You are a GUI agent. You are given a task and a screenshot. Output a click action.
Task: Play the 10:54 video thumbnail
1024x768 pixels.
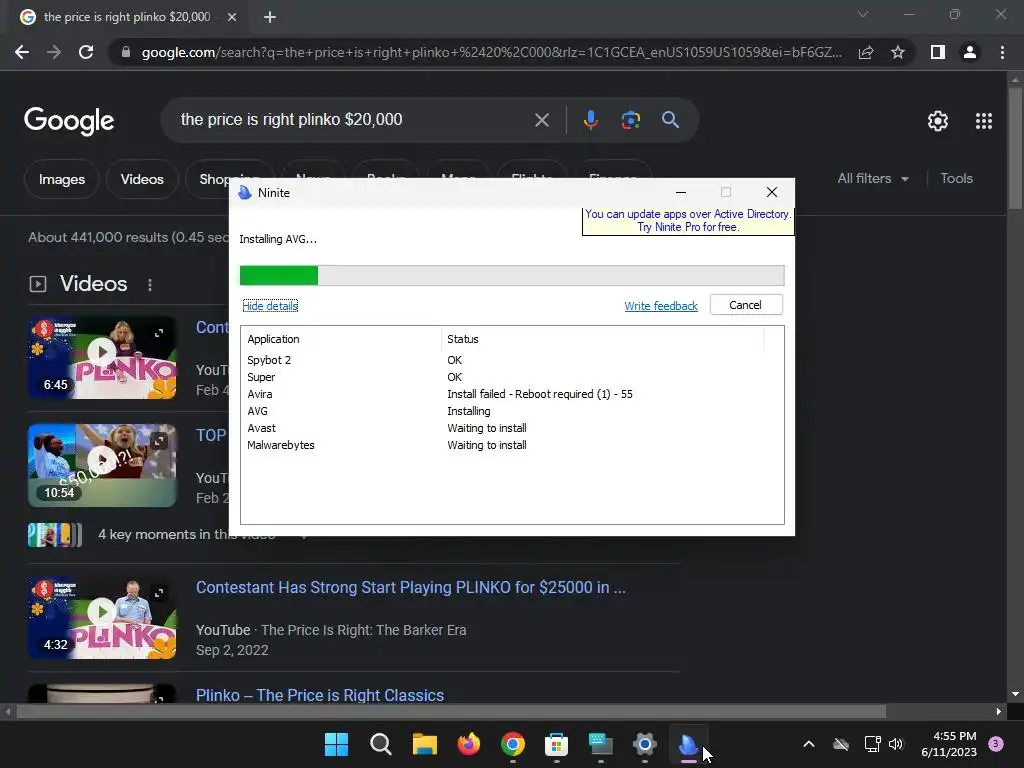(x=102, y=466)
